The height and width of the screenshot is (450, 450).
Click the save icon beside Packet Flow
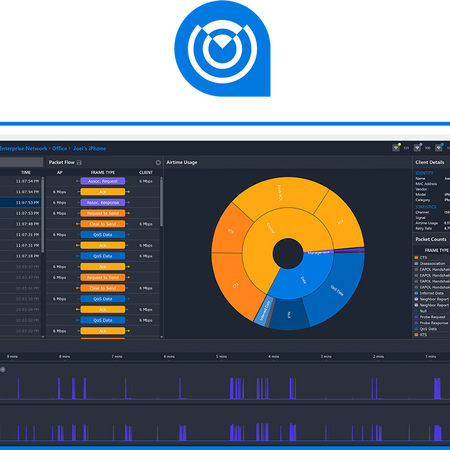point(79,162)
